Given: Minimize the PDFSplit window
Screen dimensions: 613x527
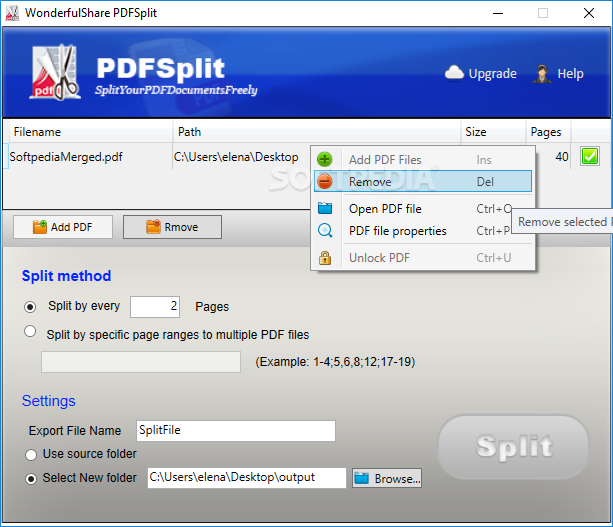Looking at the screenshot, I should click(498, 13).
